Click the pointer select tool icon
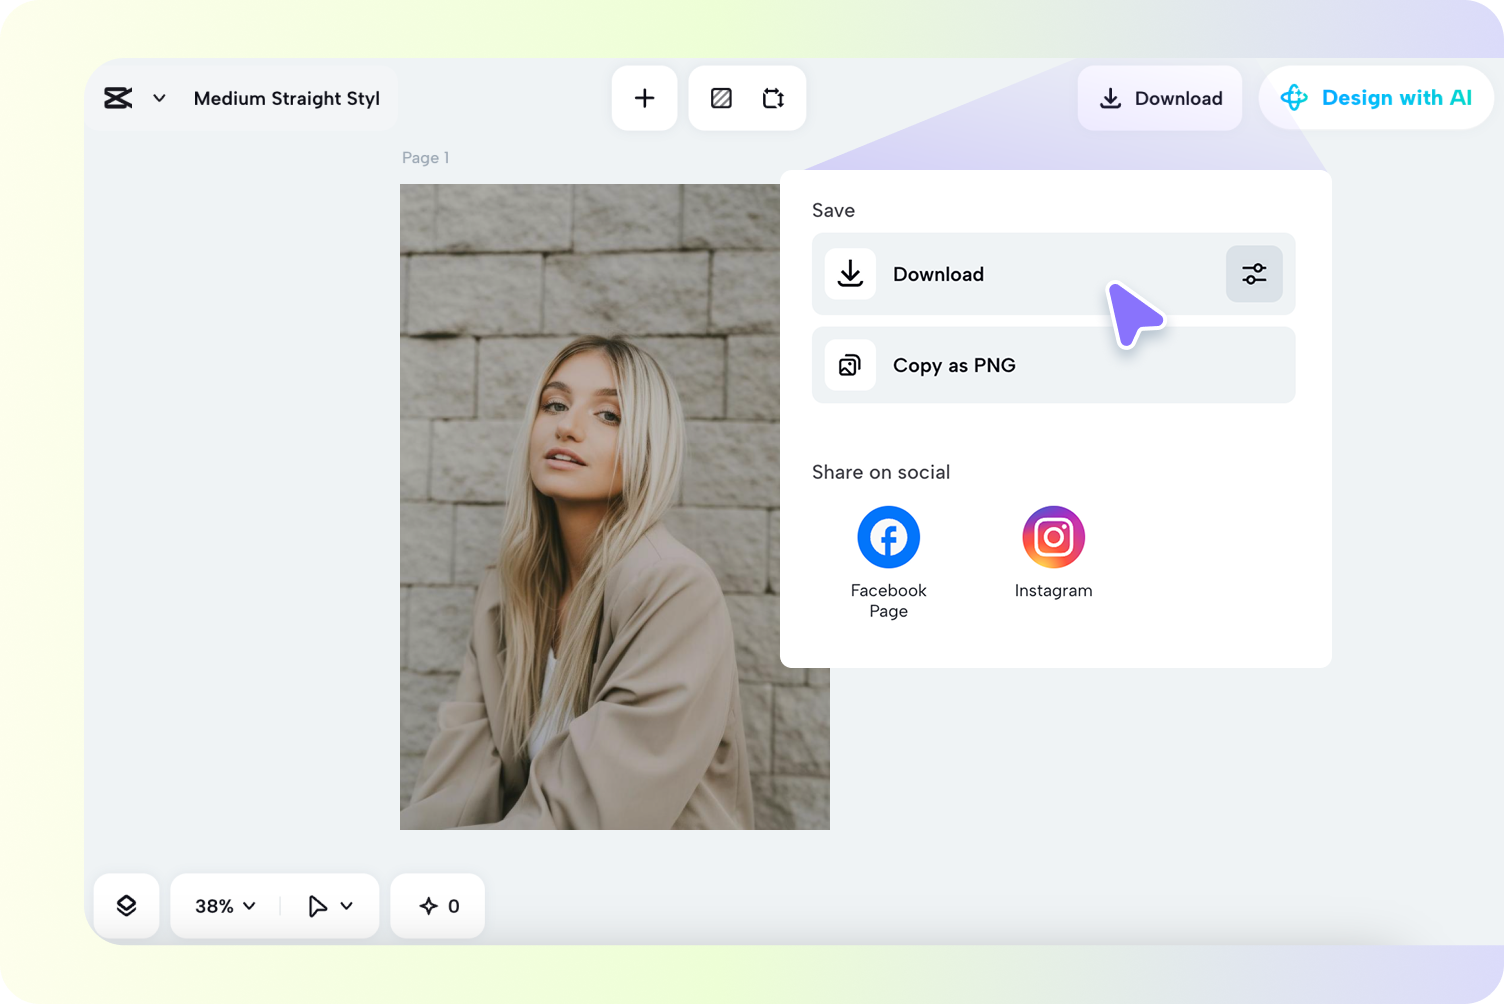 [317, 906]
